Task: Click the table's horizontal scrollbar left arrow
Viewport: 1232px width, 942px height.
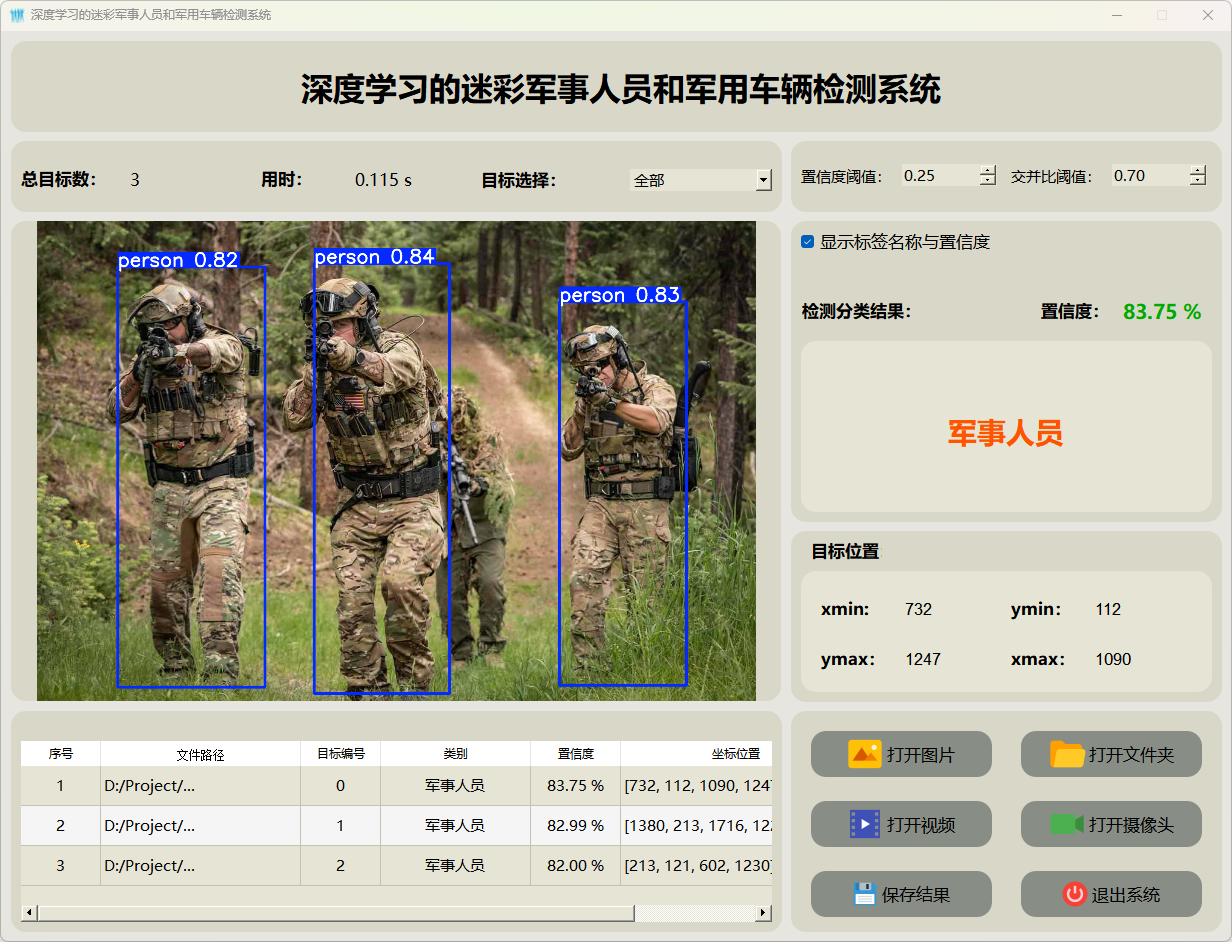Action: (29, 913)
